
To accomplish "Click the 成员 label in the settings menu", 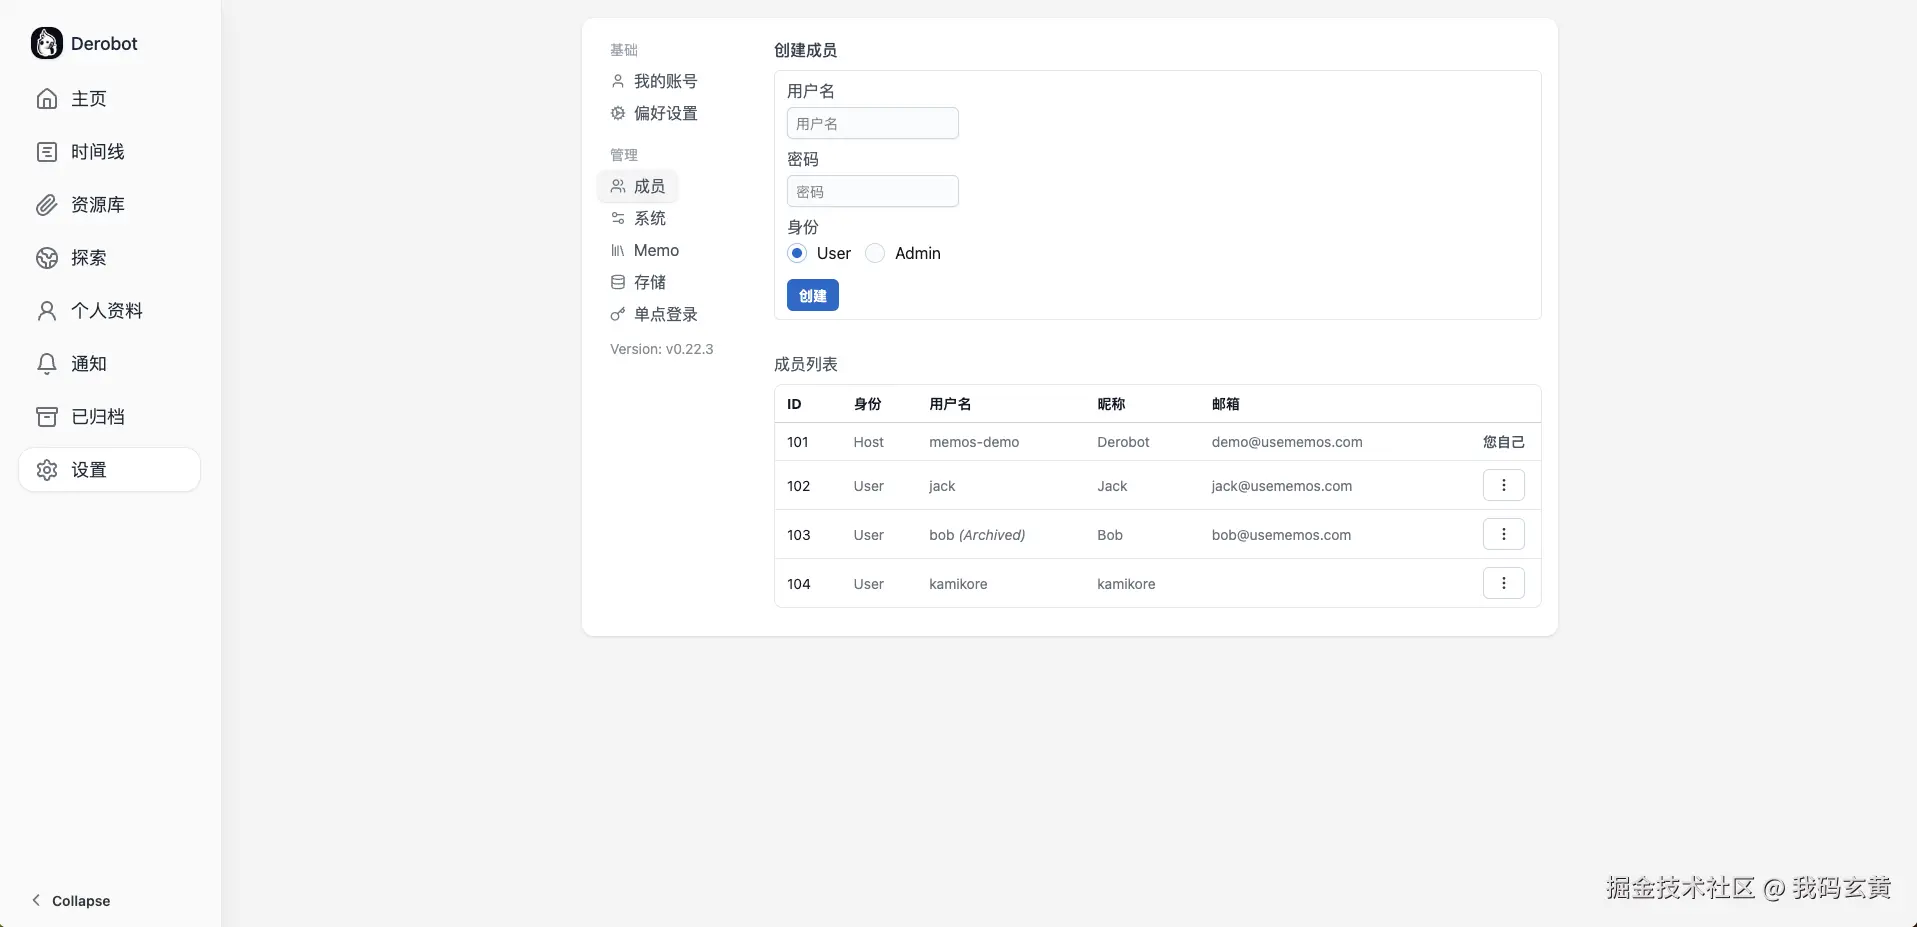I will [649, 186].
